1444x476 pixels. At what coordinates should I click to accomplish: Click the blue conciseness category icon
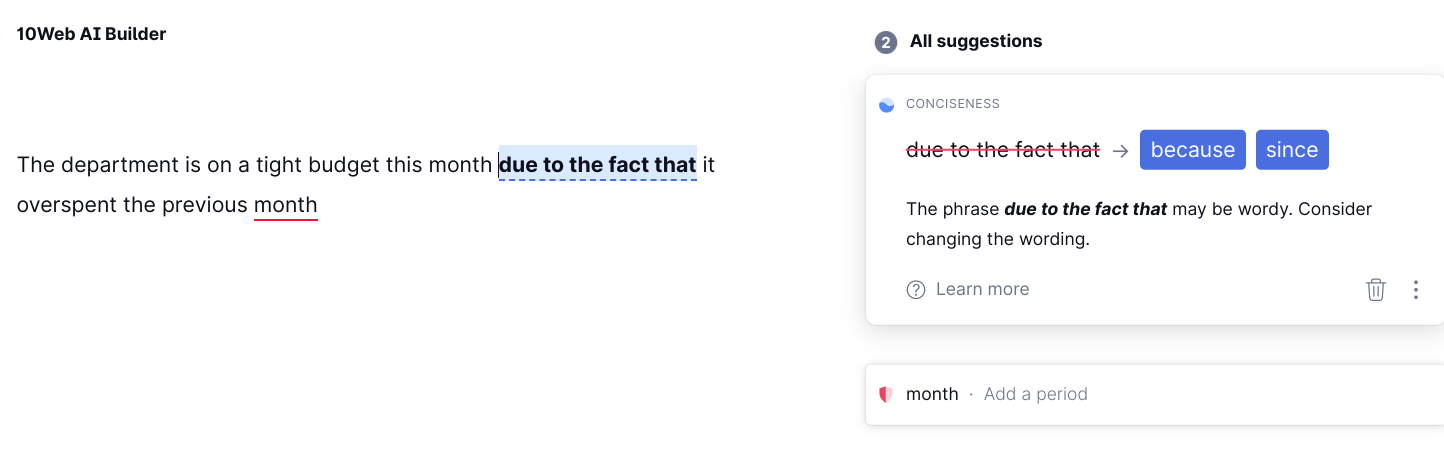[886, 104]
